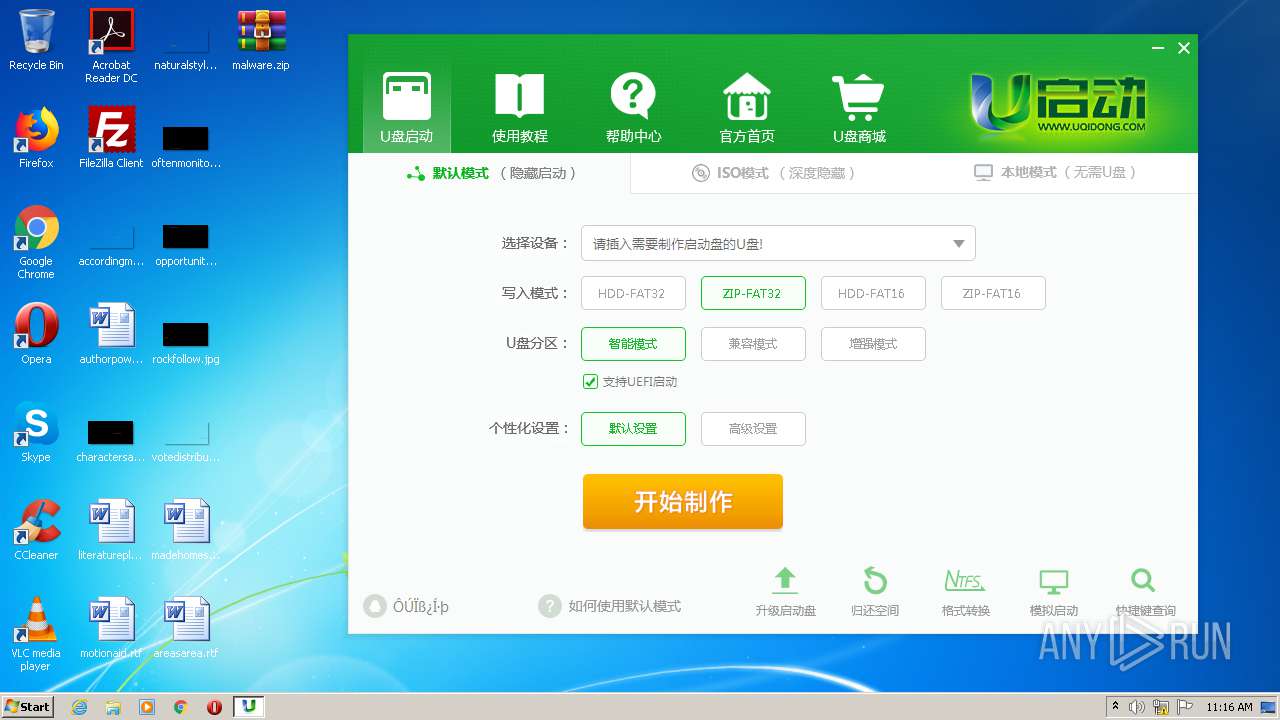Image resolution: width=1280 pixels, height=720 pixels.
Task: Click the volume icon in system tray
Action: [1137, 707]
